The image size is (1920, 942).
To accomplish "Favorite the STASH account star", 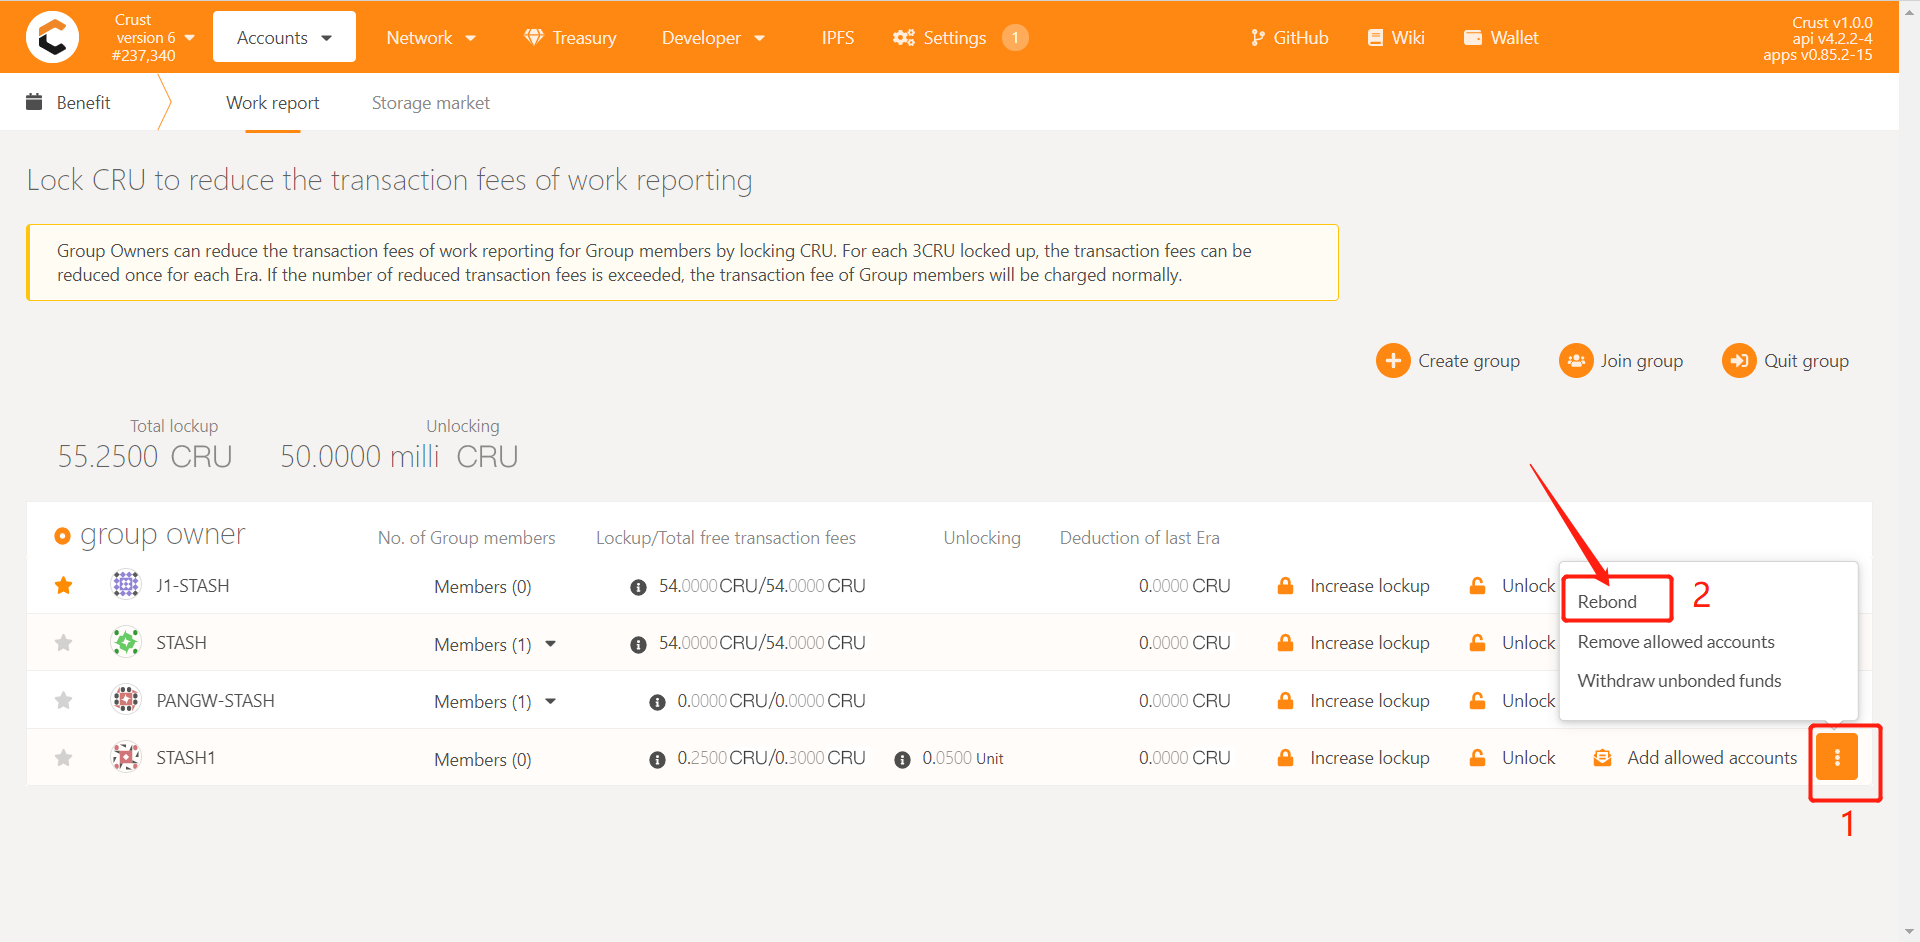I will pos(64,643).
